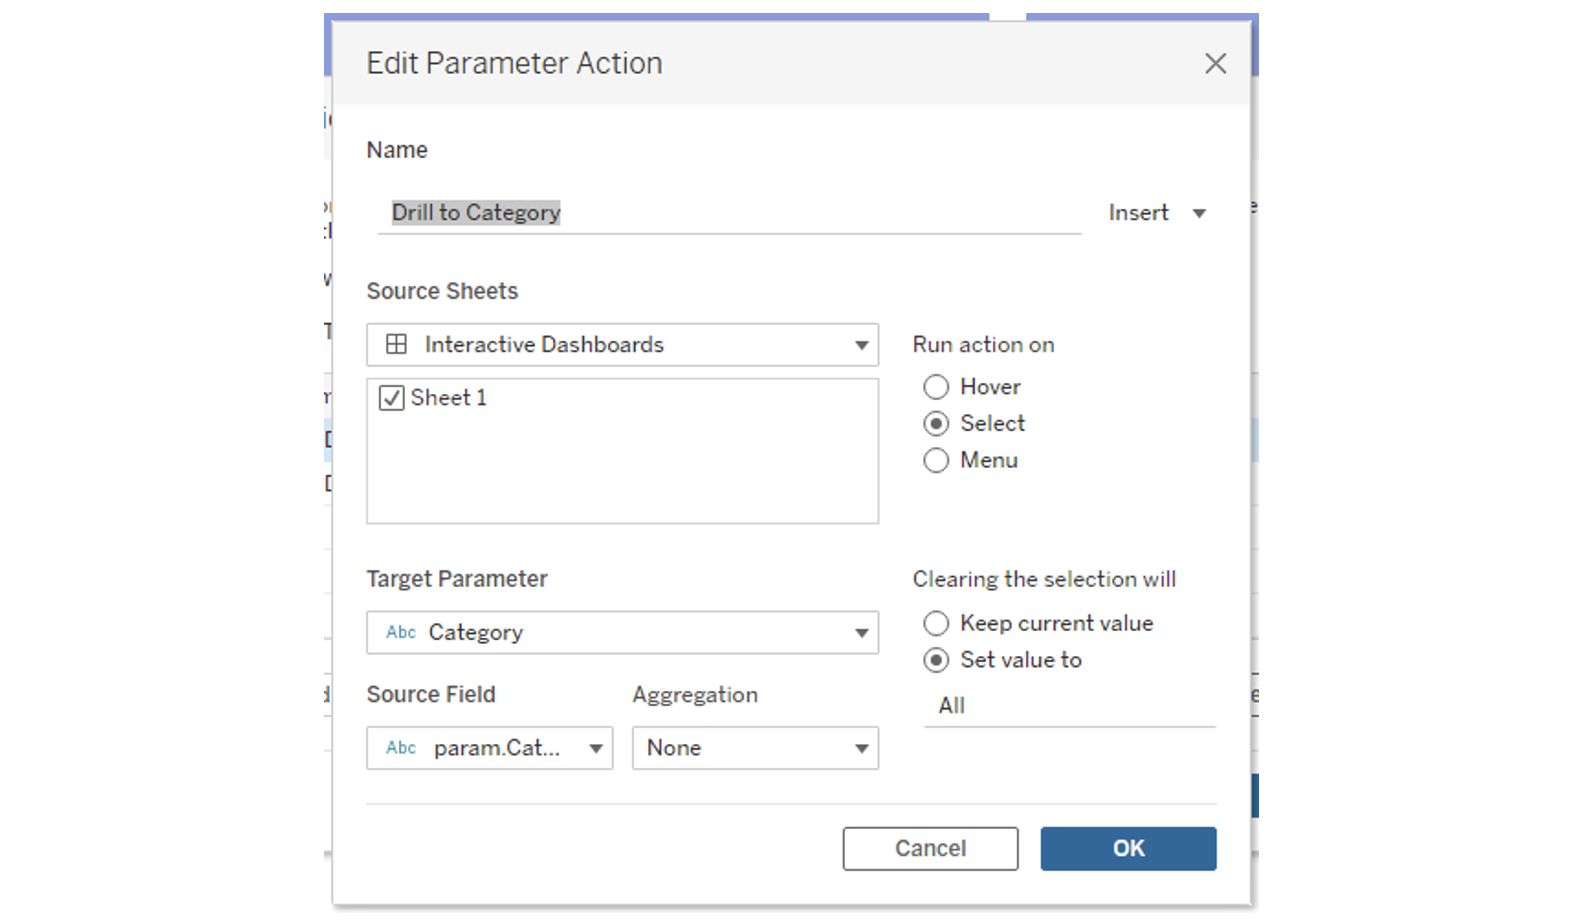
Task: Click the Insert label text
Action: [1138, 213]
